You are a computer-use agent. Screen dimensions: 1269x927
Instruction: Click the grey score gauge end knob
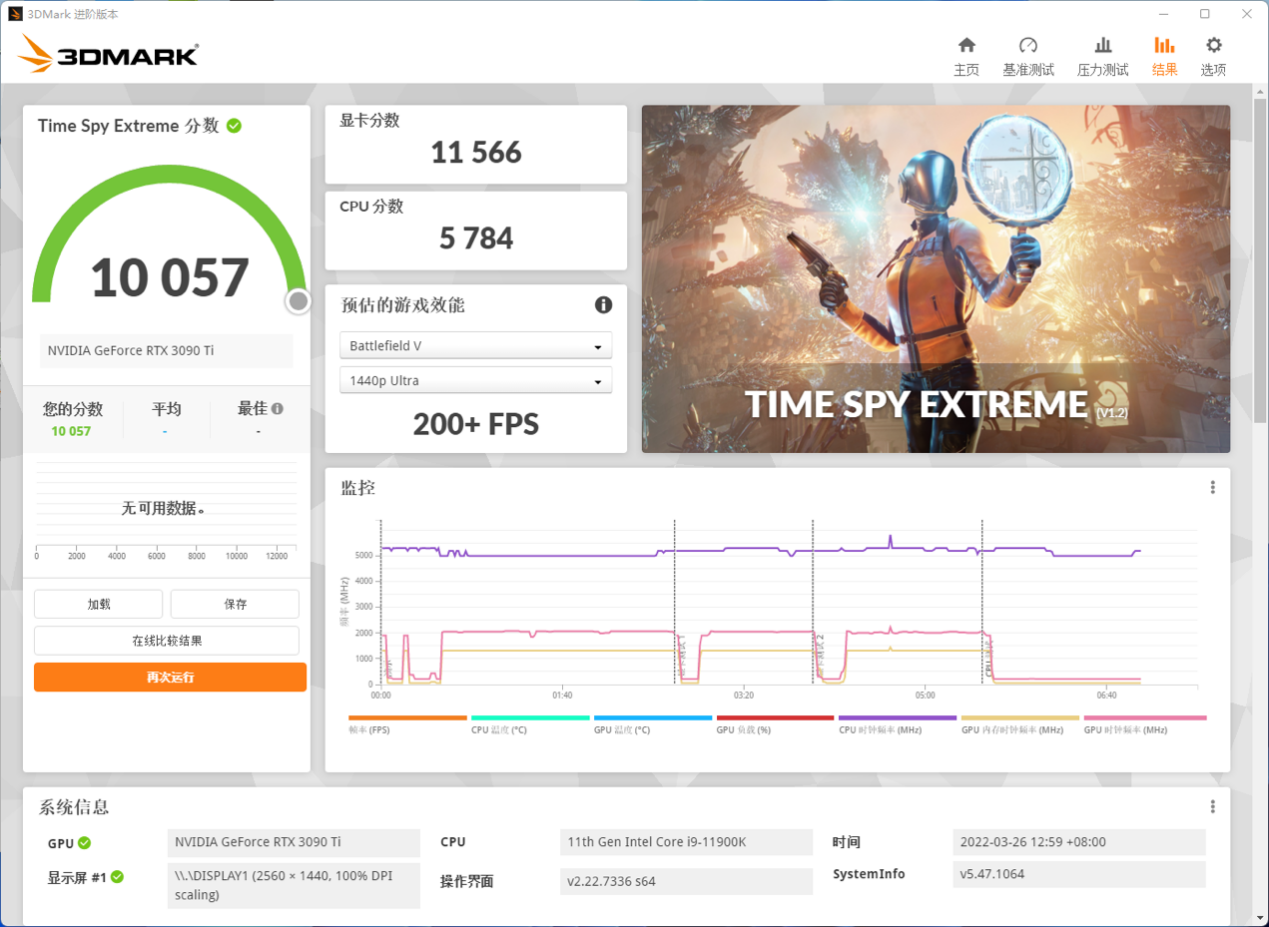click(x=298, y=301)
